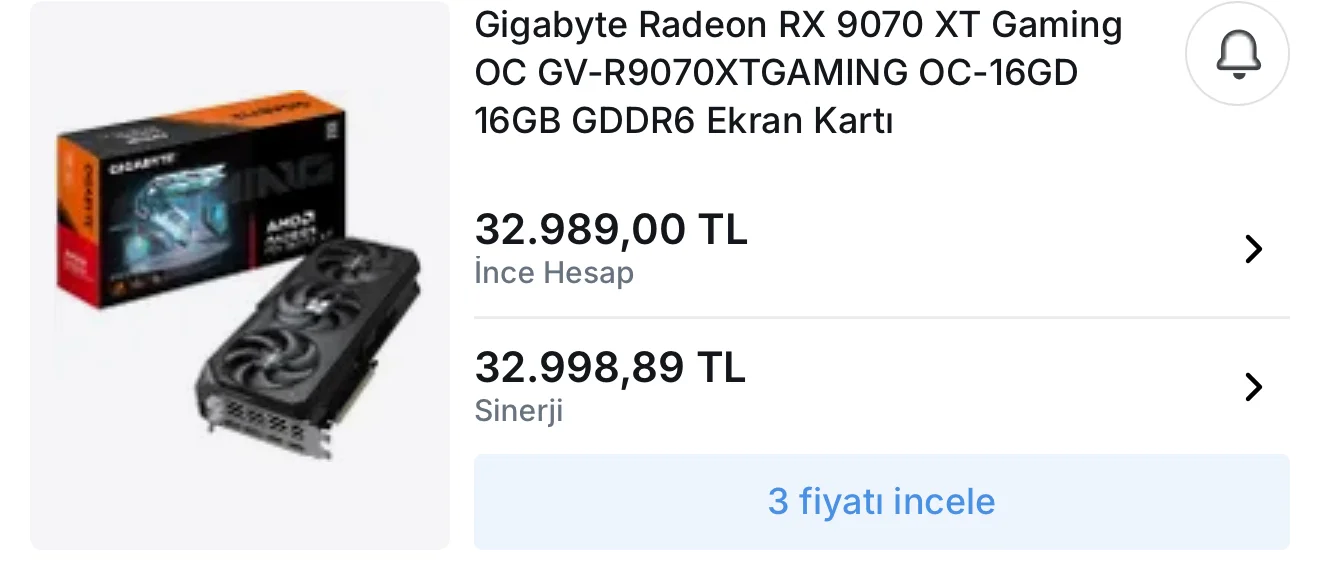
Task: Click the "OC GV-R9070XTGAMING OC-16GD" title line
Action: pos(776,73)
